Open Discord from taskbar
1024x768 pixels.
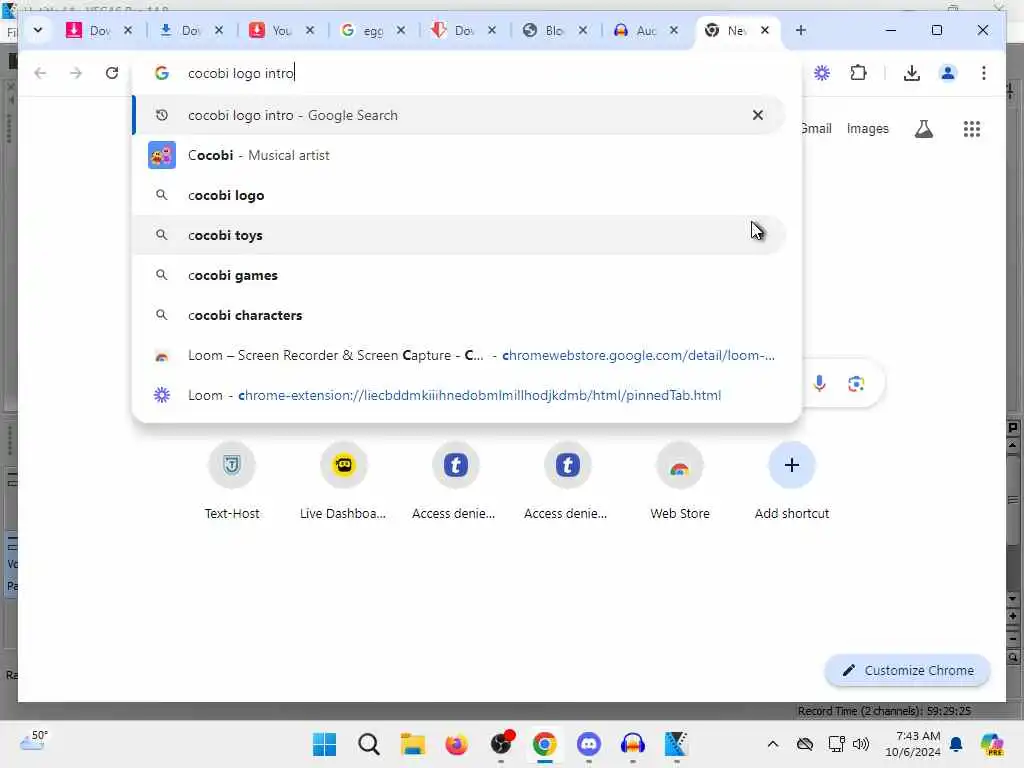(x=588, y=744)
